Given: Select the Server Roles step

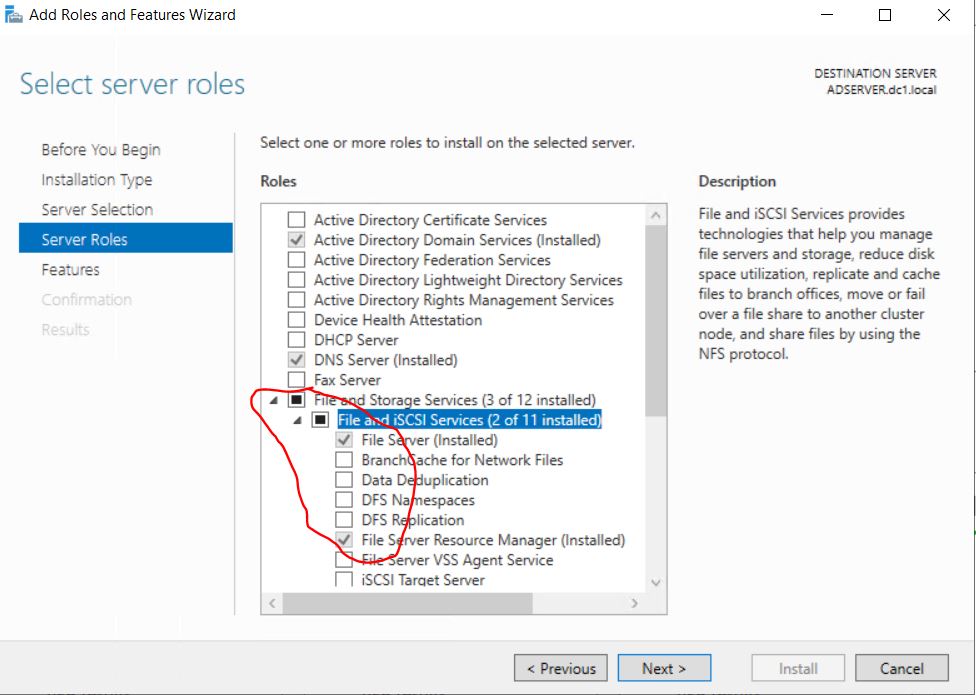Looking at the screenshot, I should point(126,238).
